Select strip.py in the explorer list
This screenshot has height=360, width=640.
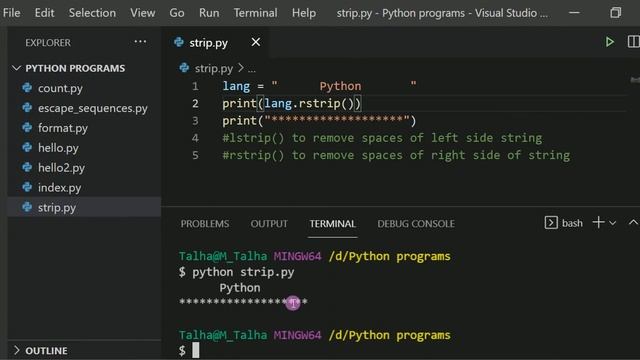57,208
